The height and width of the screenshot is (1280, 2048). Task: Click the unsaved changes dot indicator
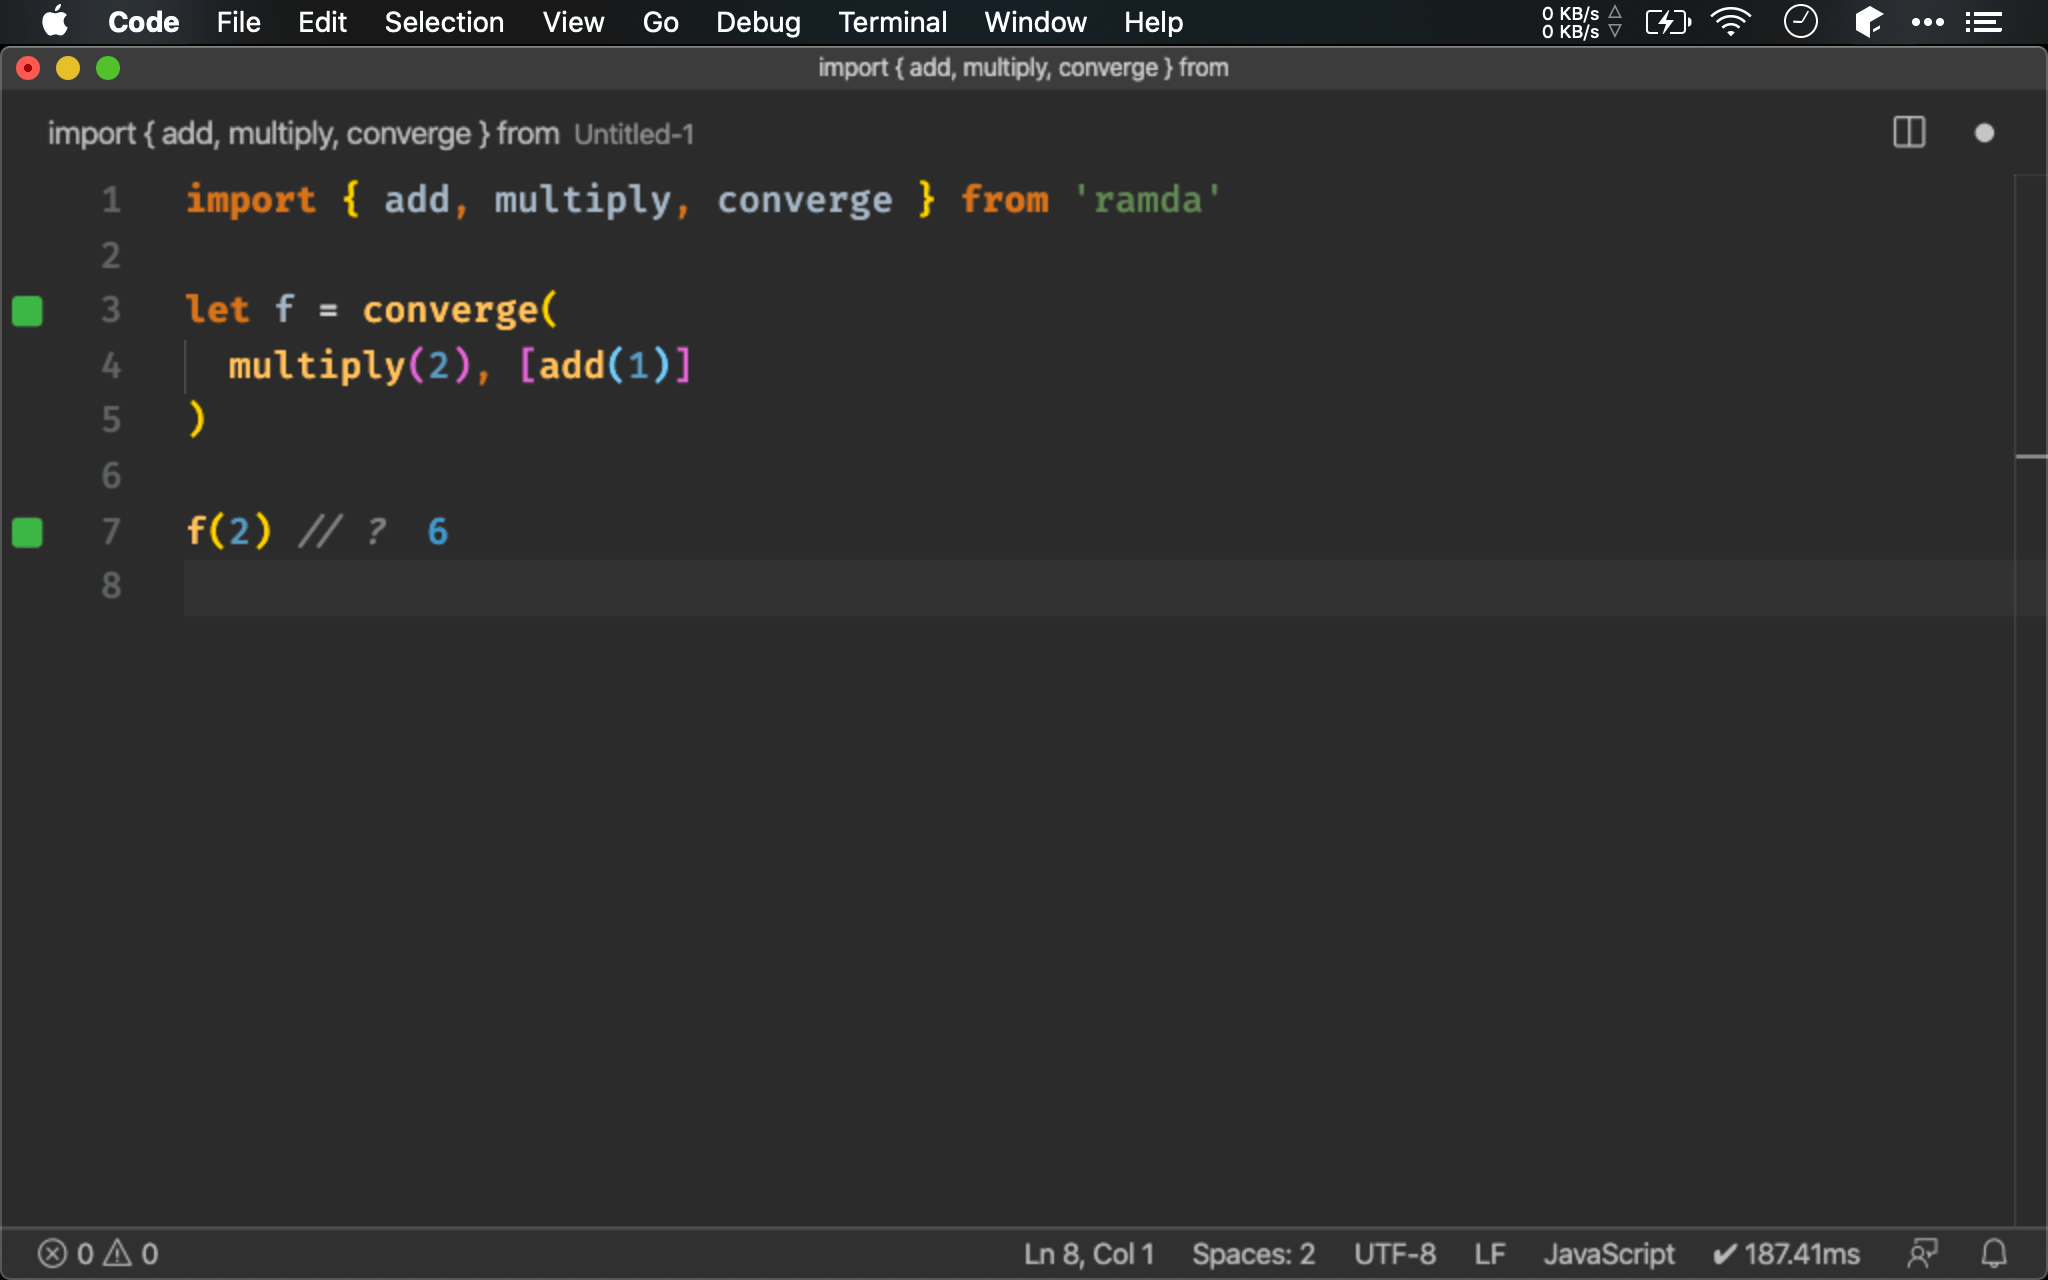[x=1985, y=133]
